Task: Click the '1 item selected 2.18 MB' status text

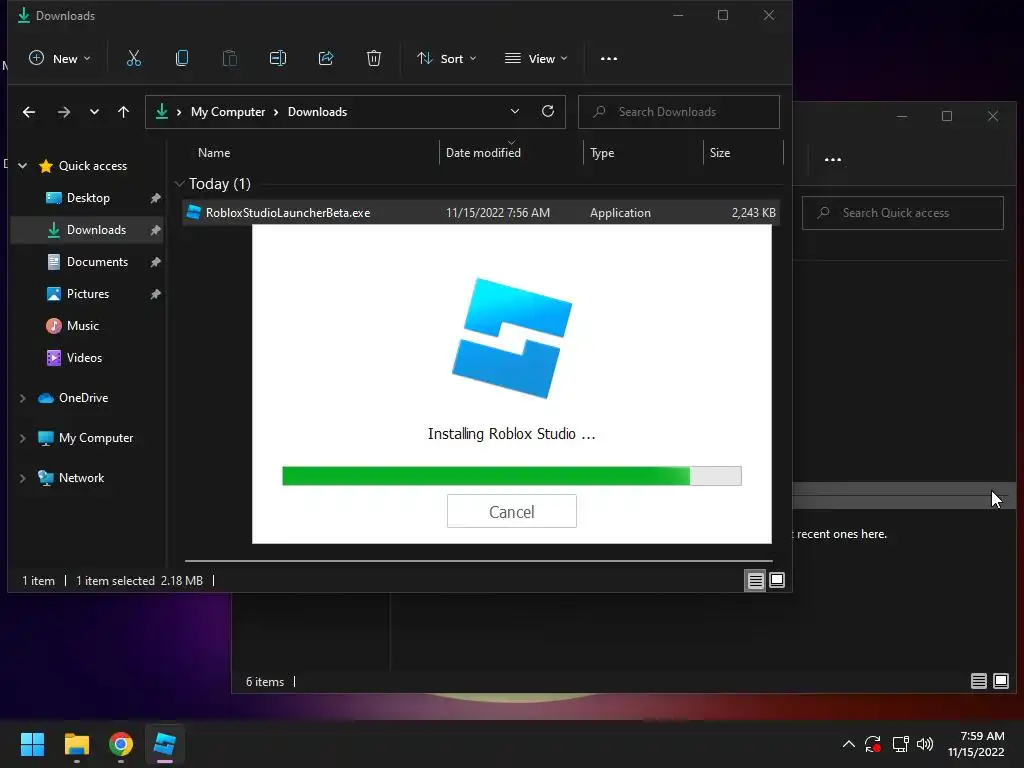Action: point(139,581)
